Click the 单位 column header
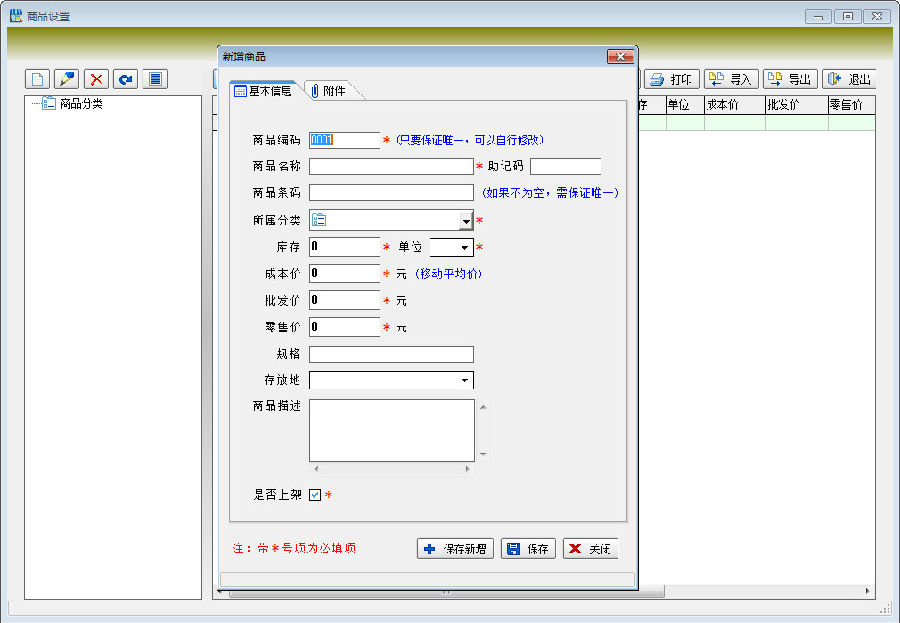Screen dimensions: 900x623 [685, 105]
